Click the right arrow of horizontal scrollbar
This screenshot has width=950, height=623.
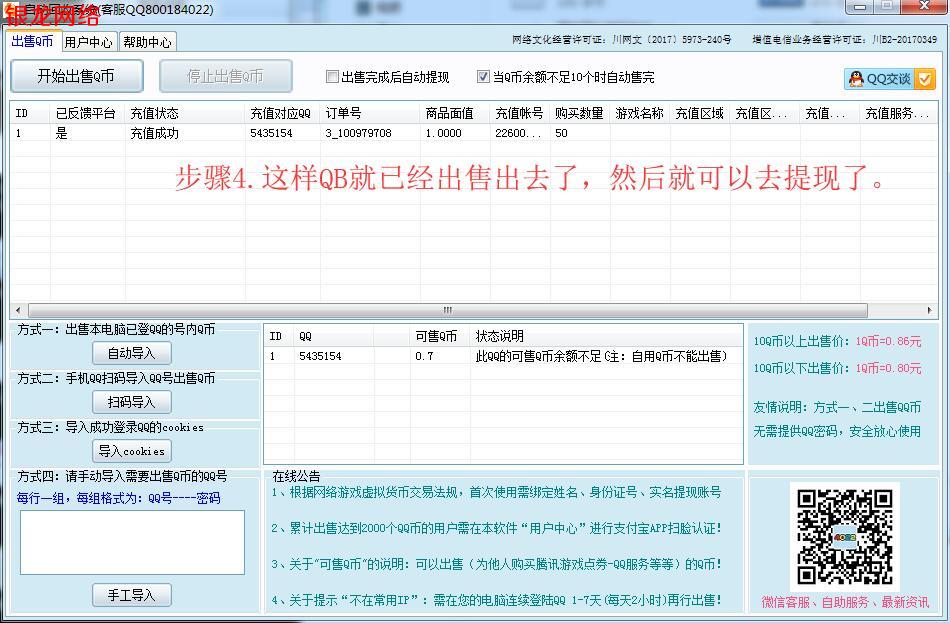pyautogui.click(x=929, y=310)
